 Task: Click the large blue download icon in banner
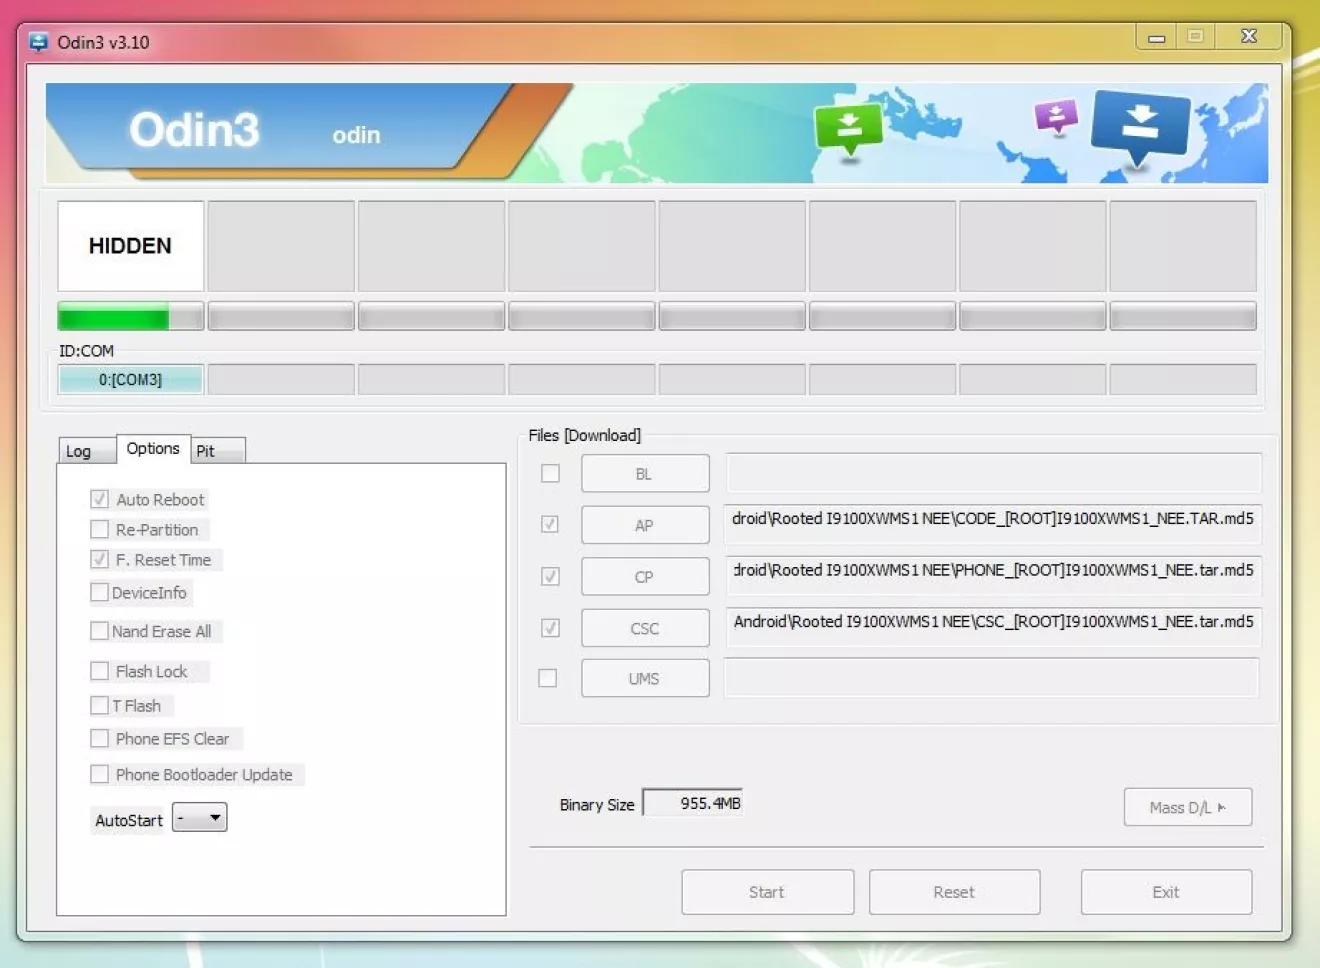[1140, 128]
